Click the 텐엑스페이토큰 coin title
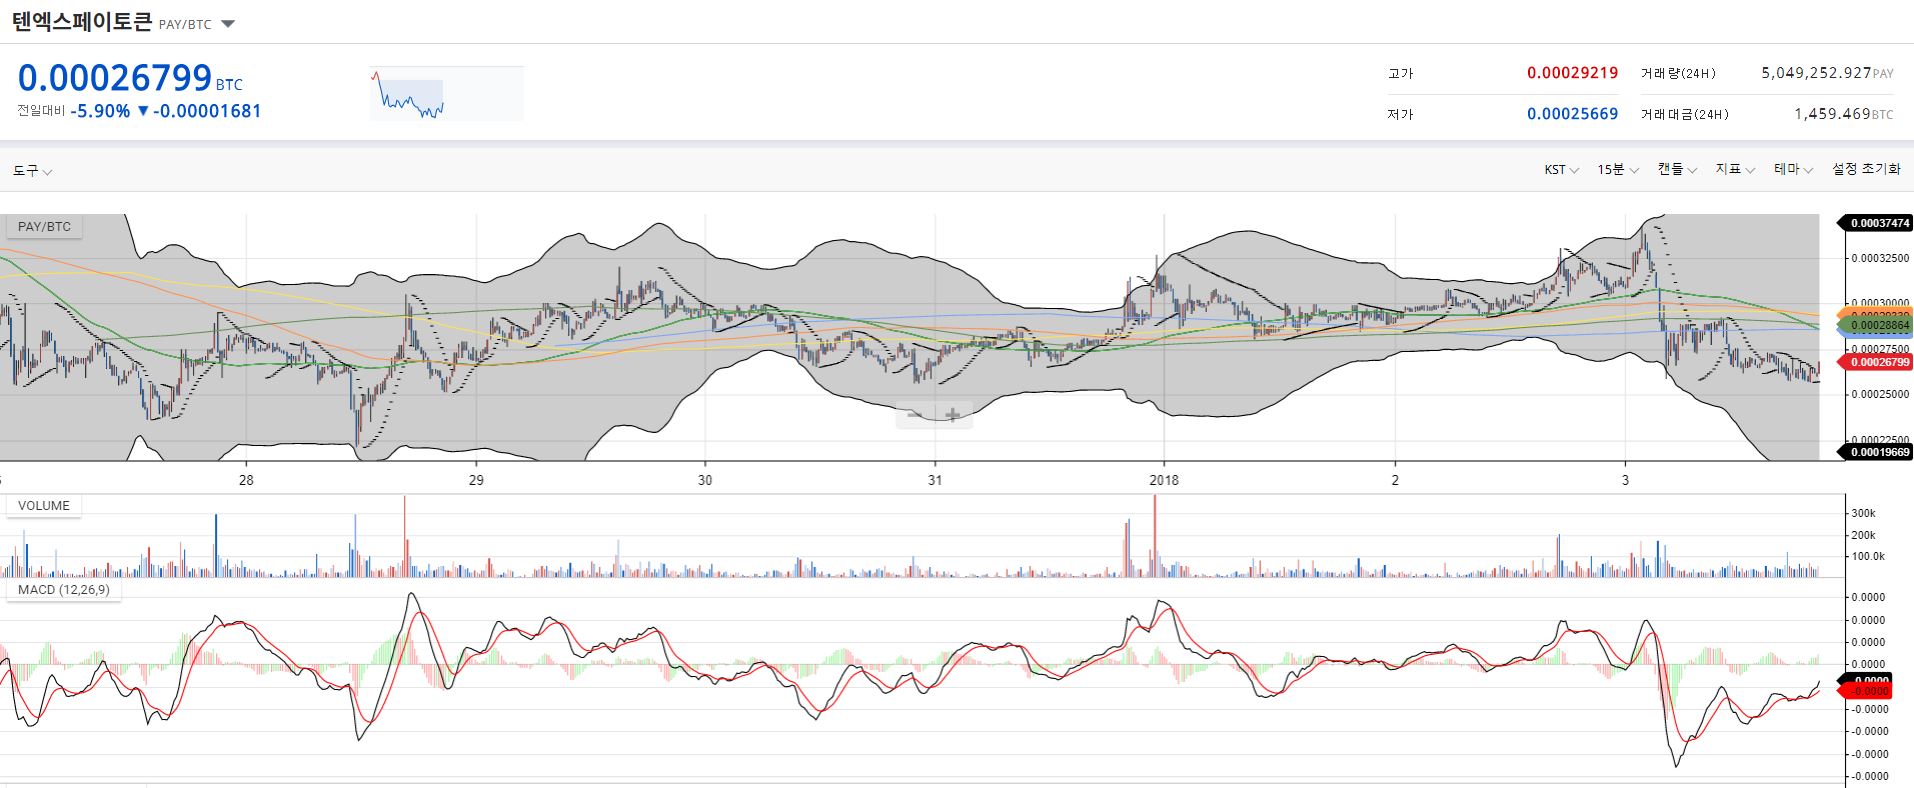This screenshot has width=1914, height=788. (82, 22)
